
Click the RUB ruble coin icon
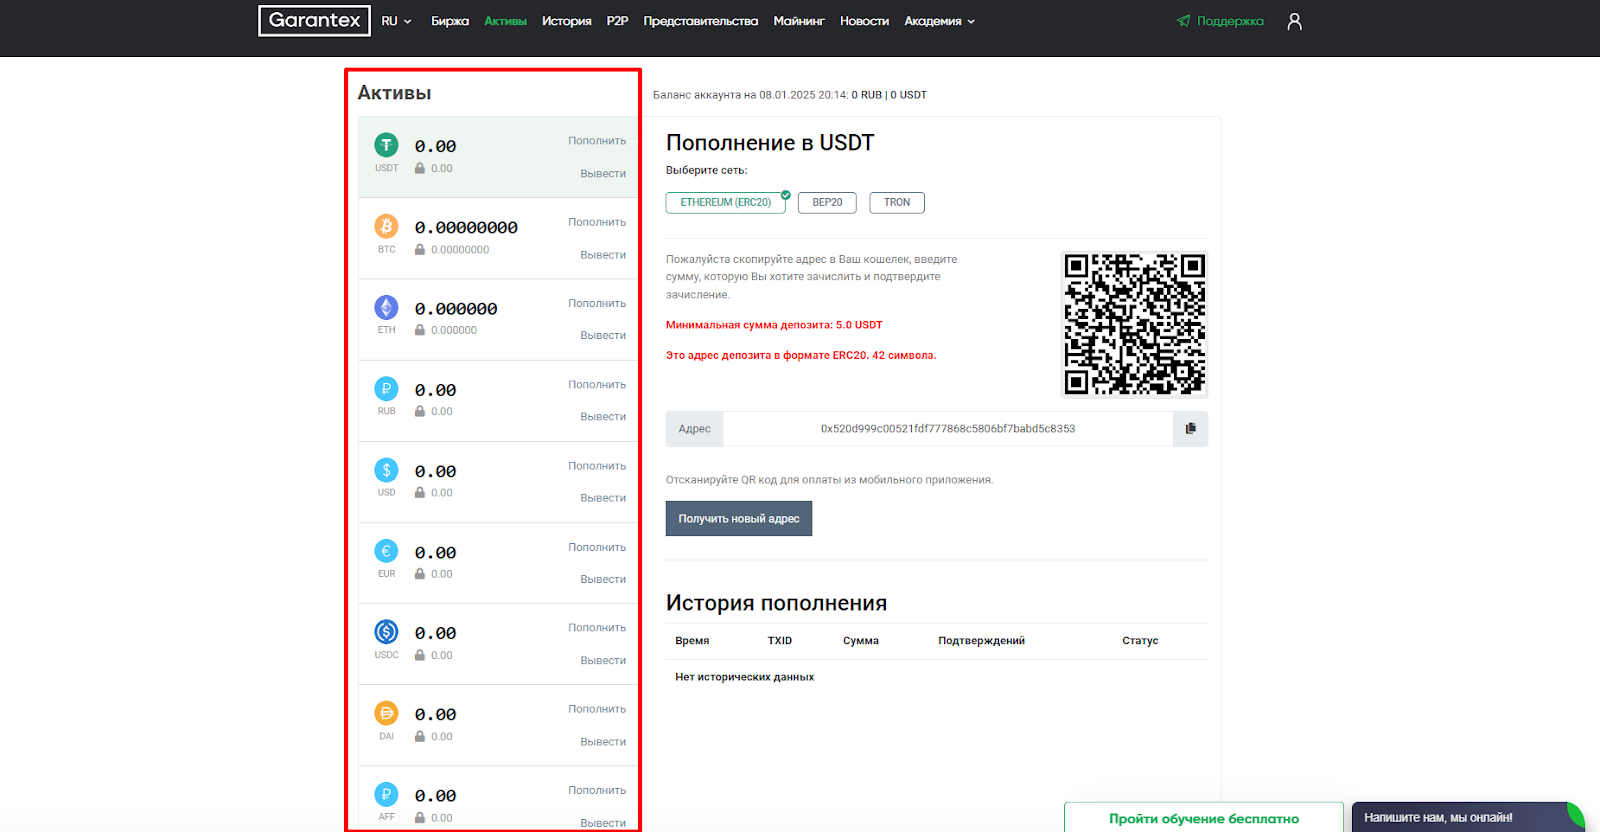click(386, 388)
